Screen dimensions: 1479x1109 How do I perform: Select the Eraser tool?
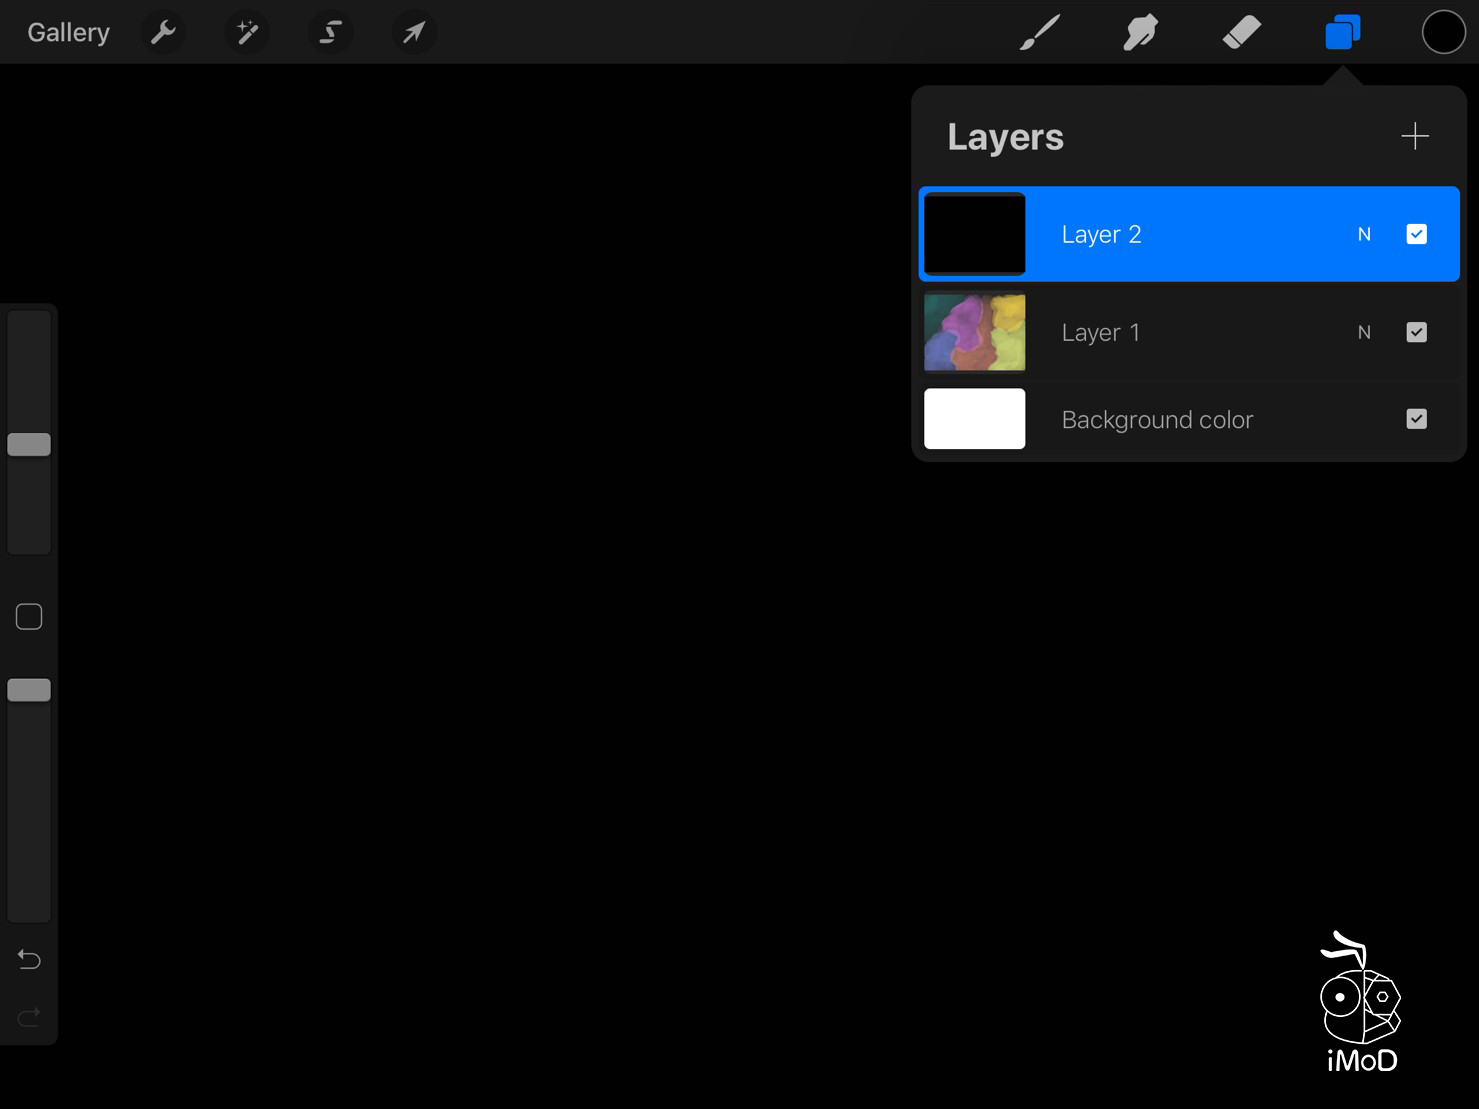(x=1241, y=33)
